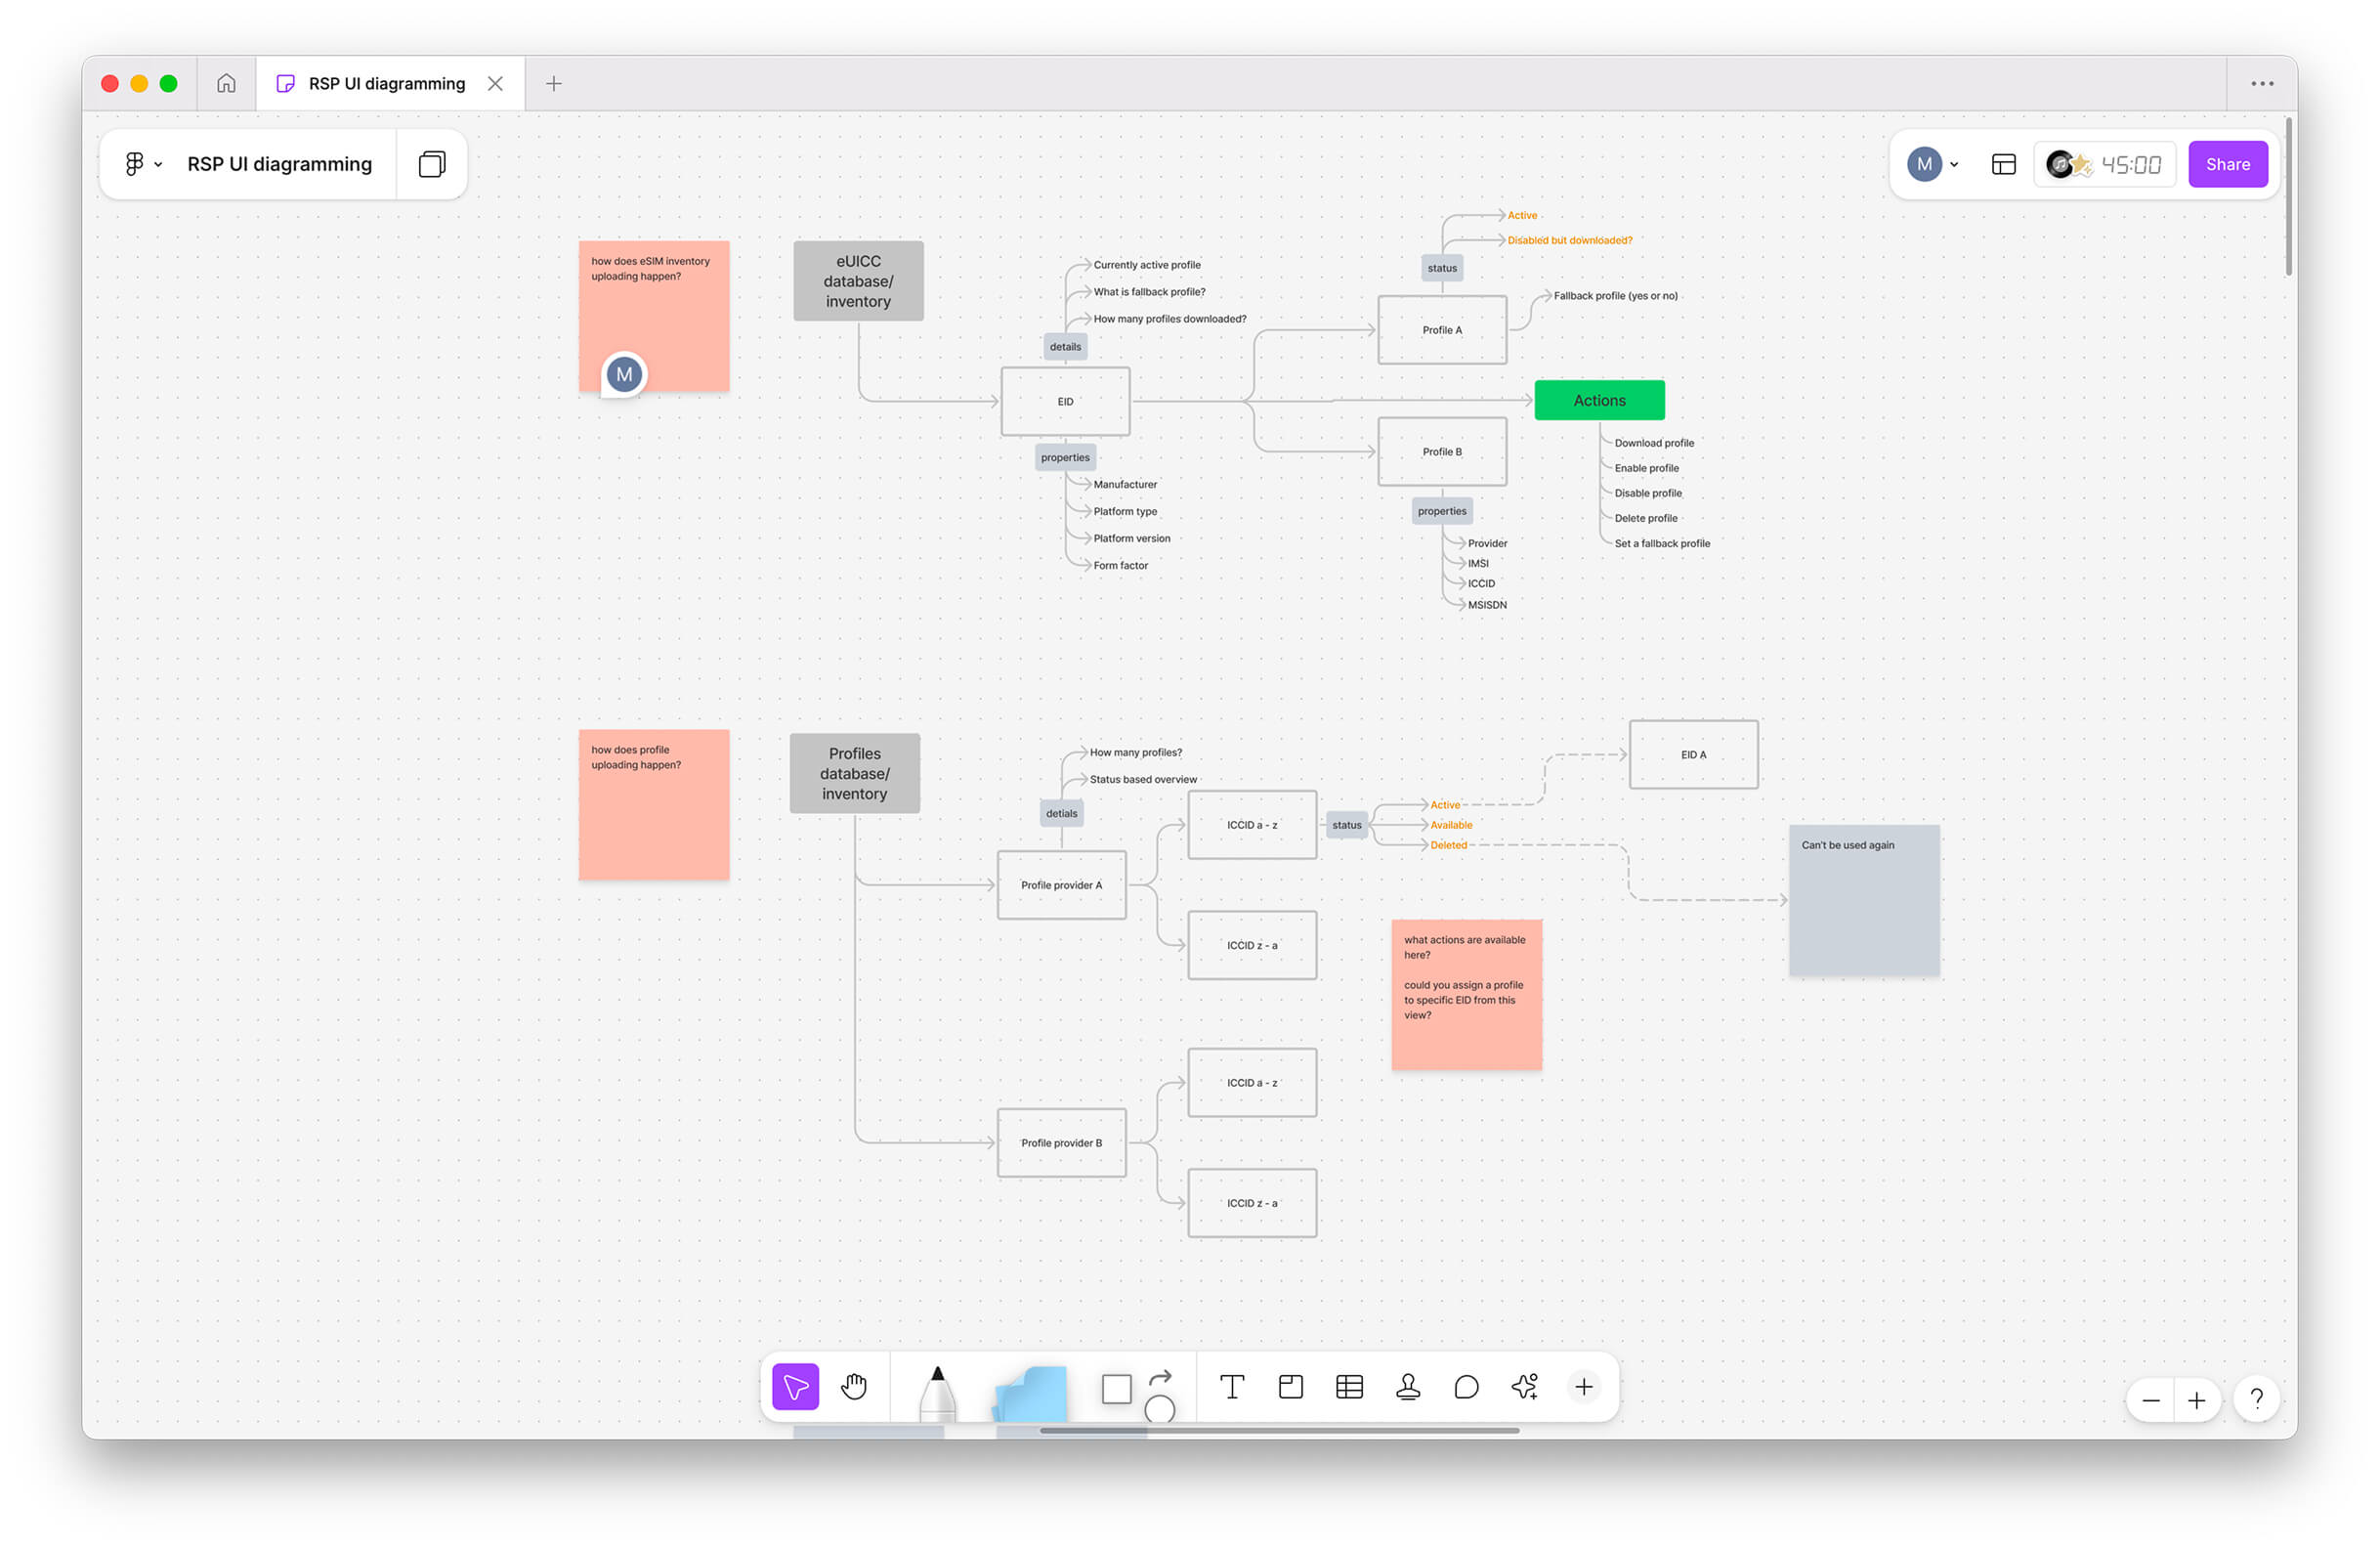Select the square shape tool

(x=1116, y=1388)
